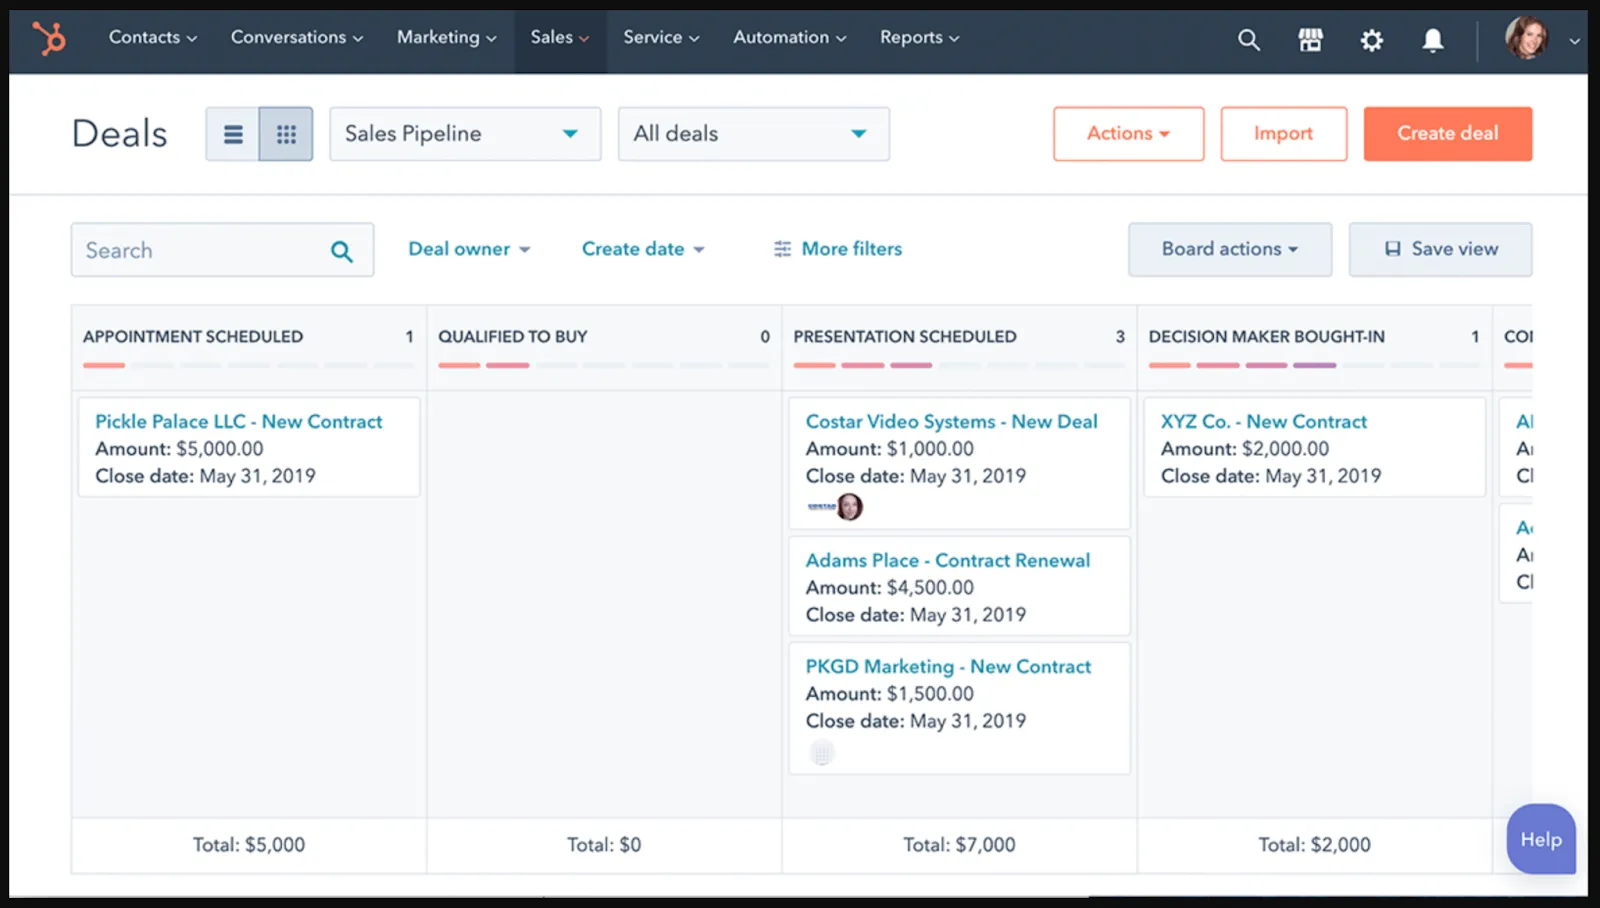Image resolution: width=1600 pixels, height=908 pixels.
Task: Open the PKGD Marketing - New Contract deal
Action: tap(948, 666)
